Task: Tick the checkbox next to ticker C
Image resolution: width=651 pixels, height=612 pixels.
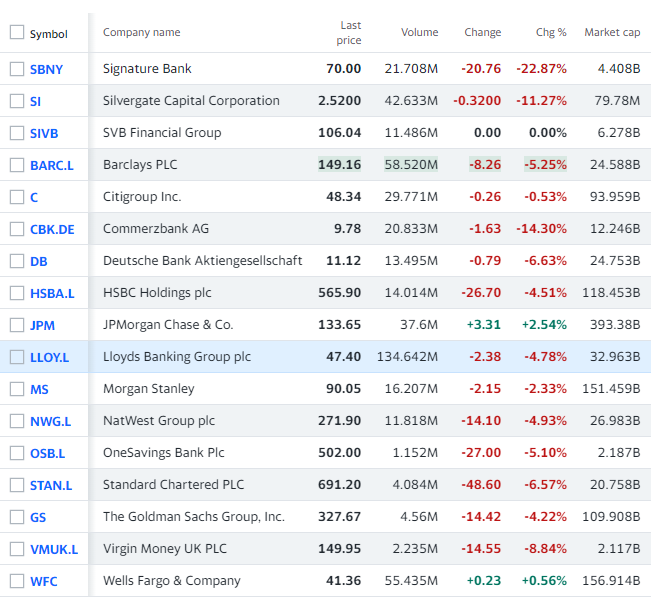Action: tap(17, 197)
